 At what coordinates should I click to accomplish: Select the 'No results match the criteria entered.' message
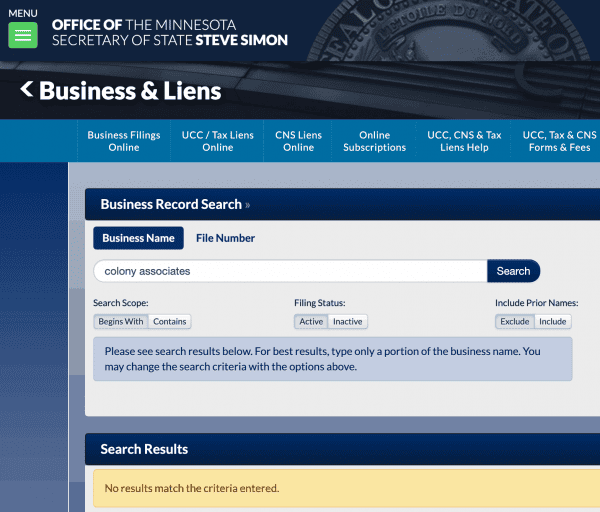tap(192, 488)
